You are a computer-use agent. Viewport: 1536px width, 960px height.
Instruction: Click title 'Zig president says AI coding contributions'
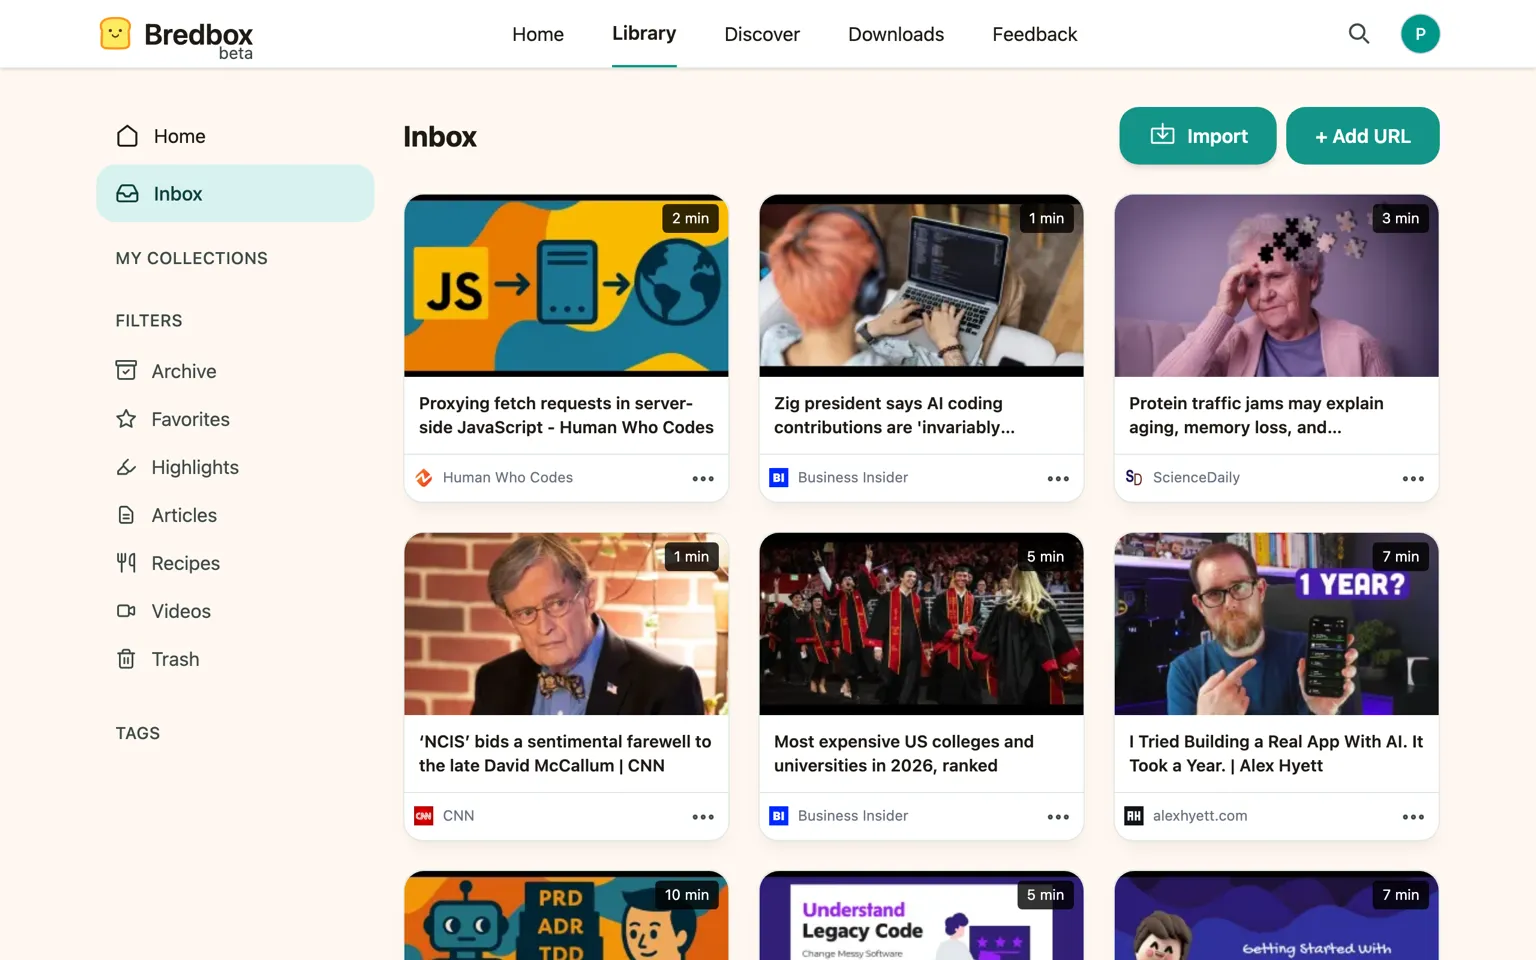[894, 415]
